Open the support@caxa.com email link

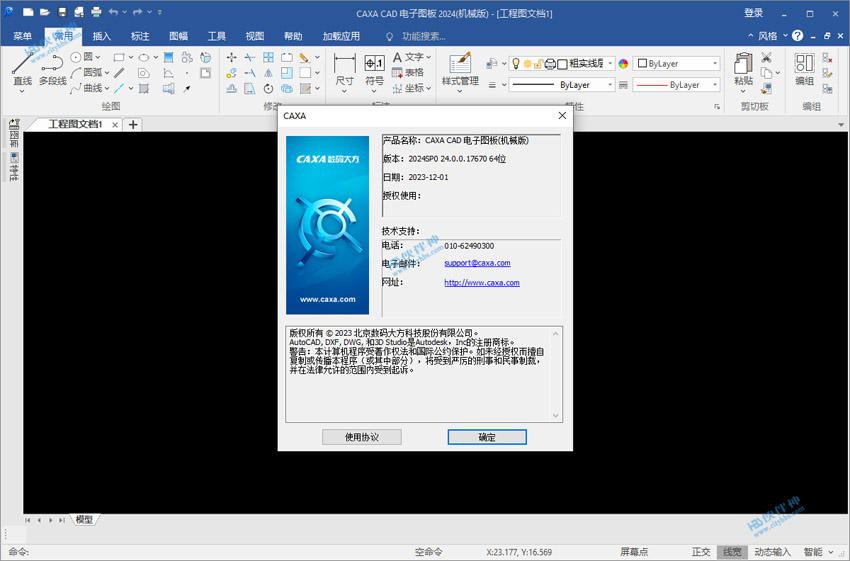point(477,263)
